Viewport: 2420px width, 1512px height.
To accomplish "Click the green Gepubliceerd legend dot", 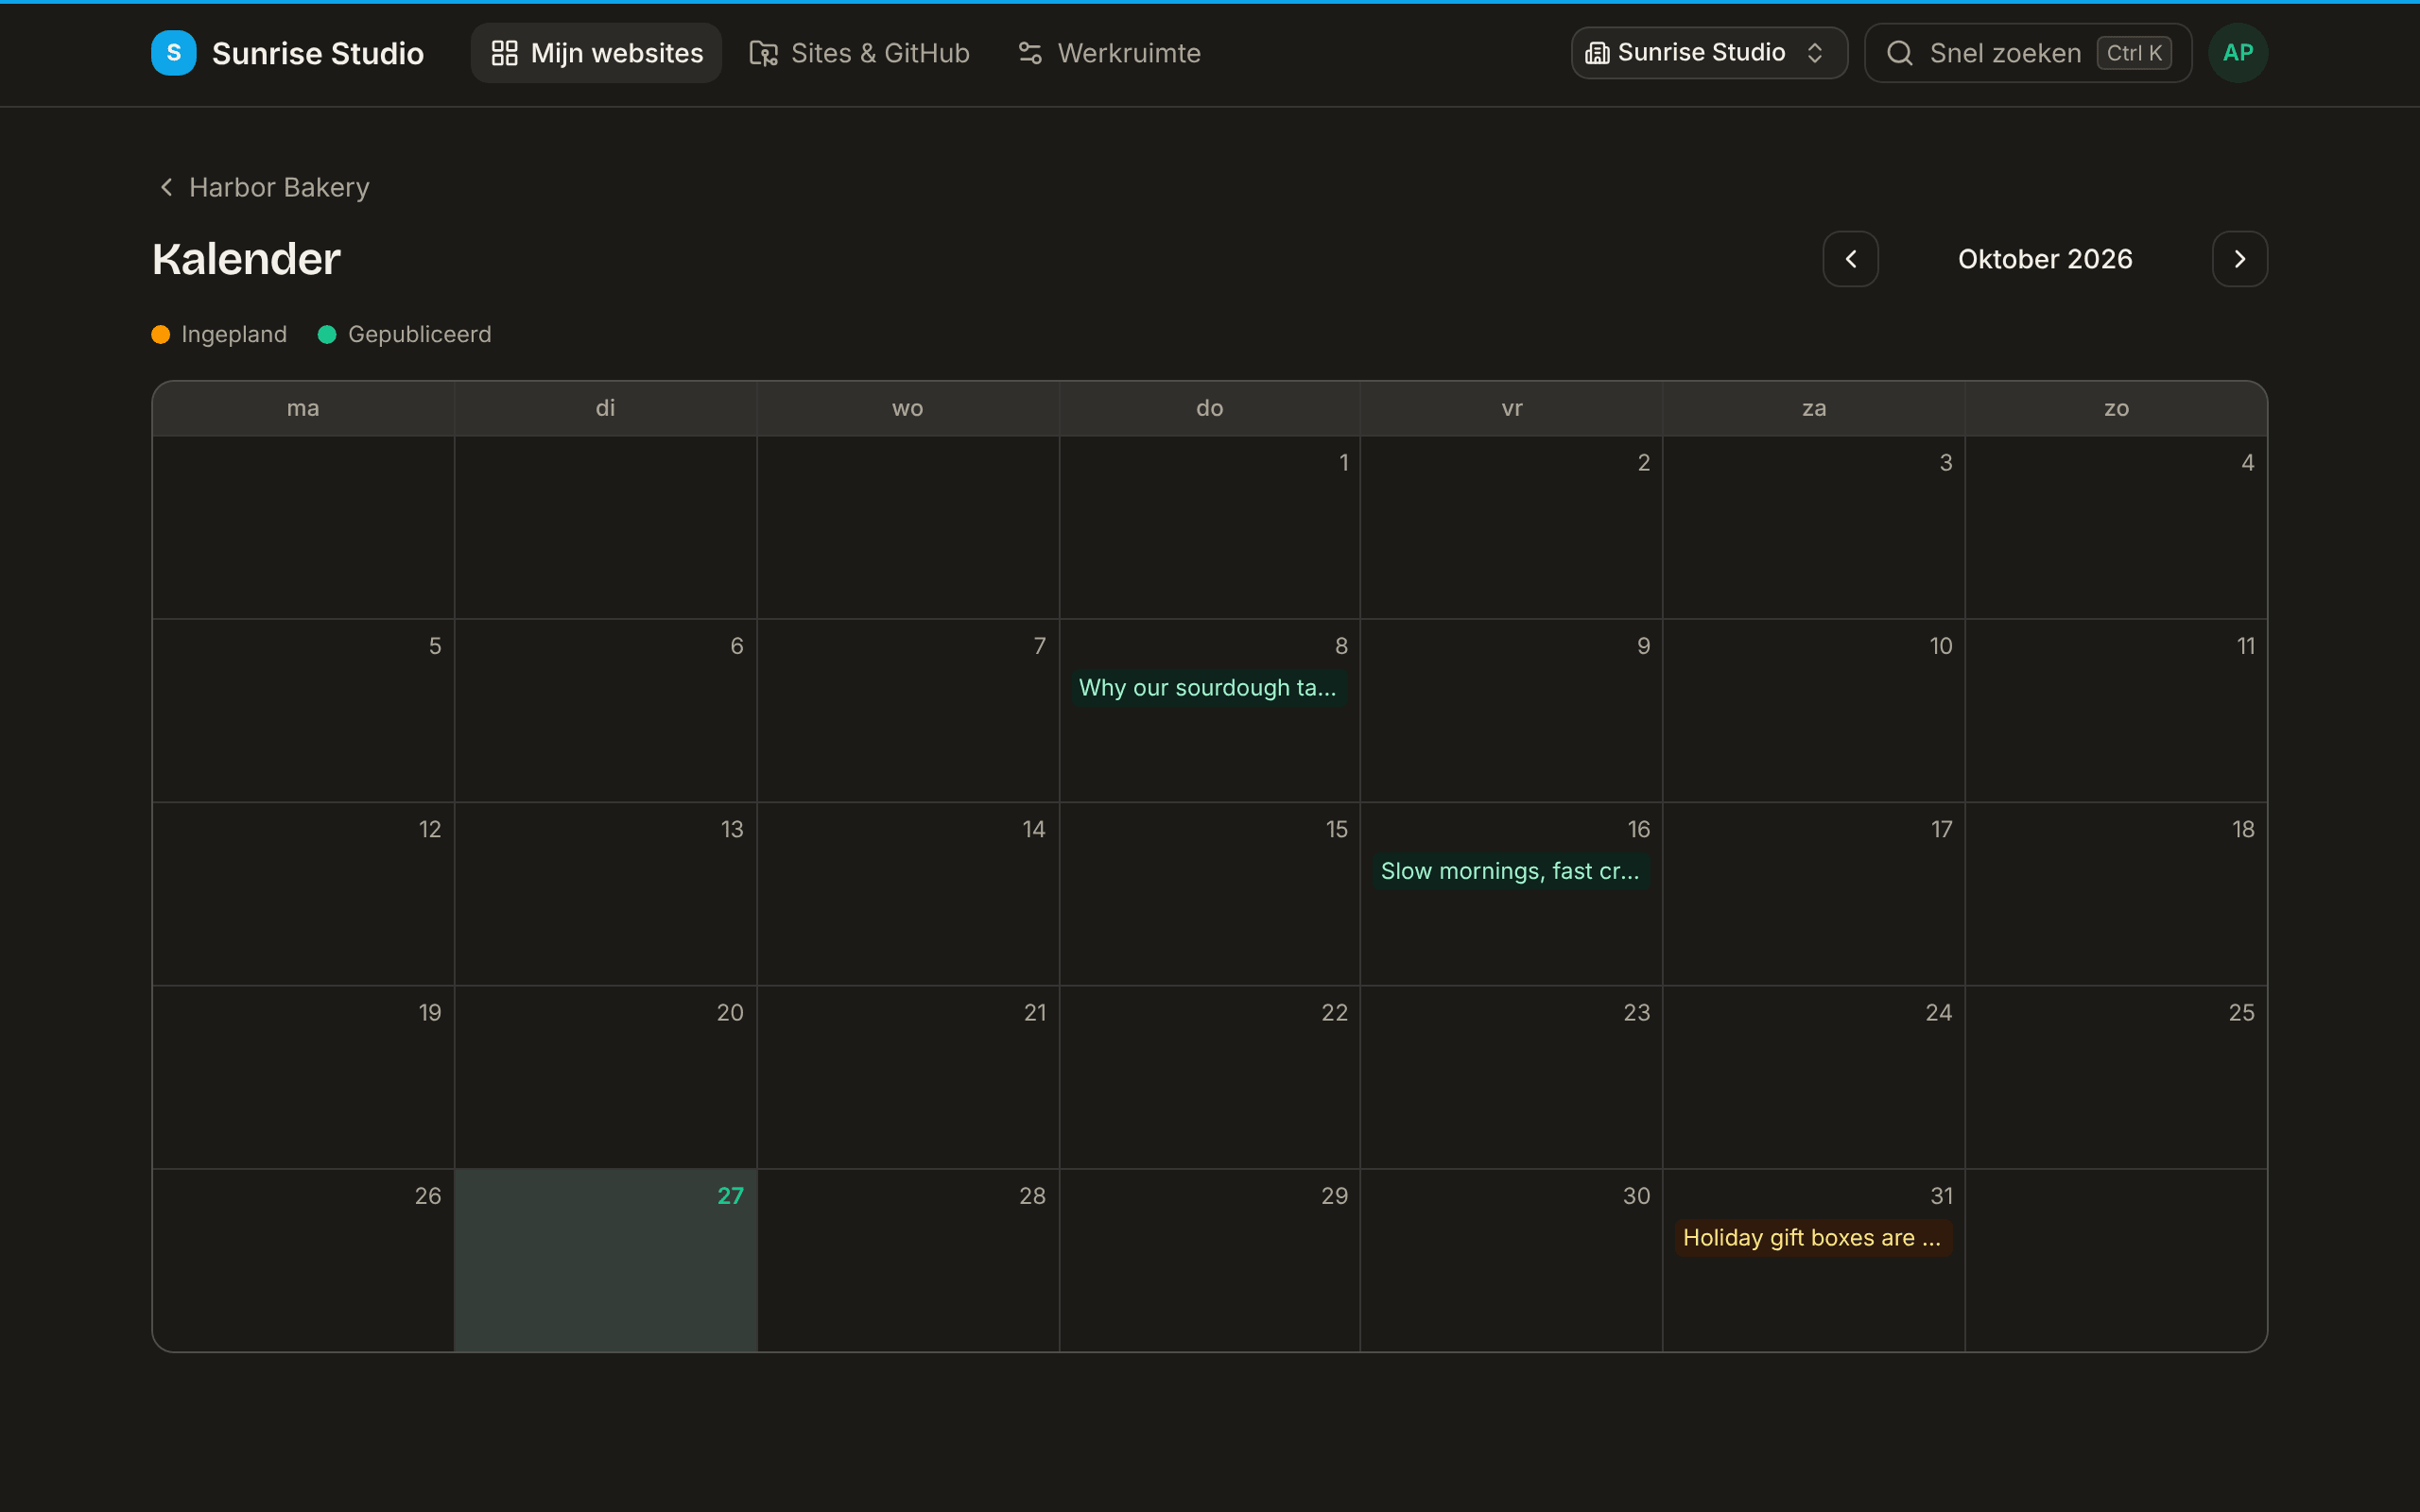I will (x=327, y=334).
